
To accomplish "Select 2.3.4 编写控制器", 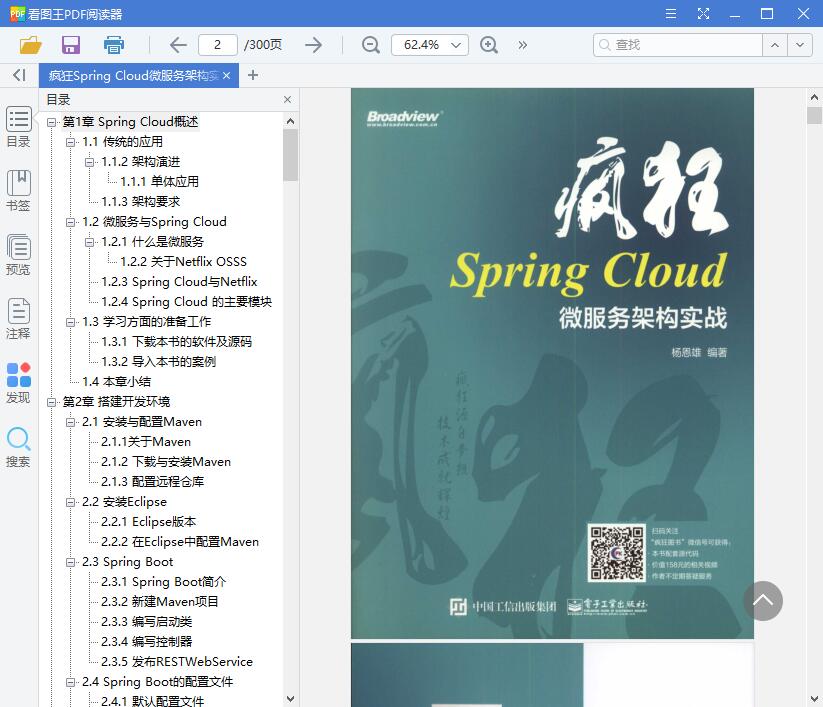I will [x=146, y=641].
